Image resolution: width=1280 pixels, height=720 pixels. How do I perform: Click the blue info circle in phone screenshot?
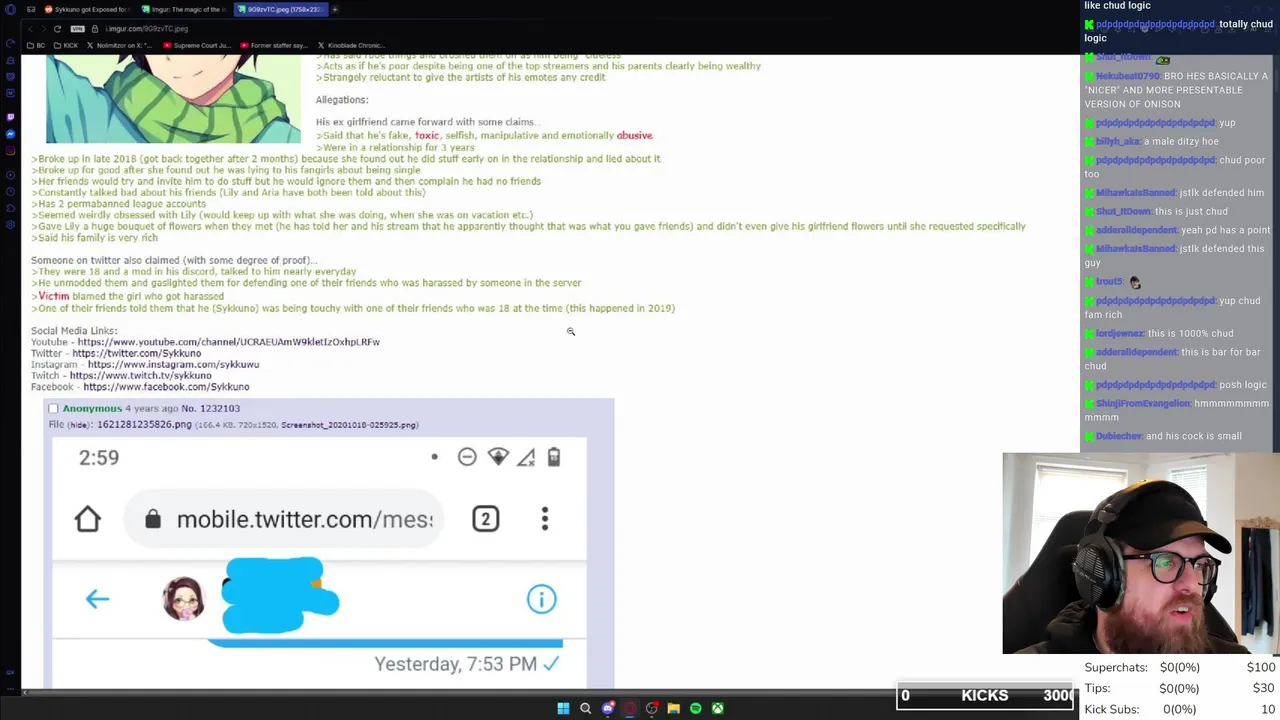point(541,599)
